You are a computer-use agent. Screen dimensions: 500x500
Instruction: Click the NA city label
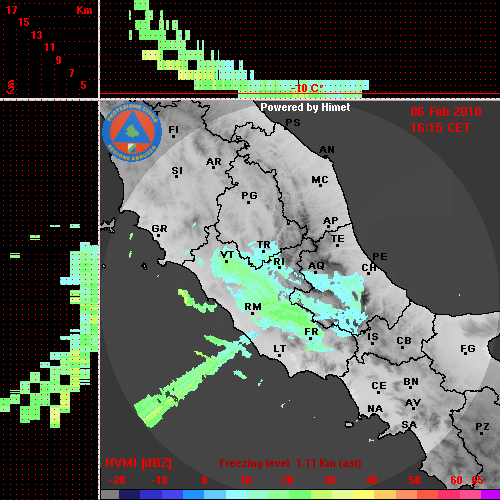pyautogui.click(x=375, y=409)
